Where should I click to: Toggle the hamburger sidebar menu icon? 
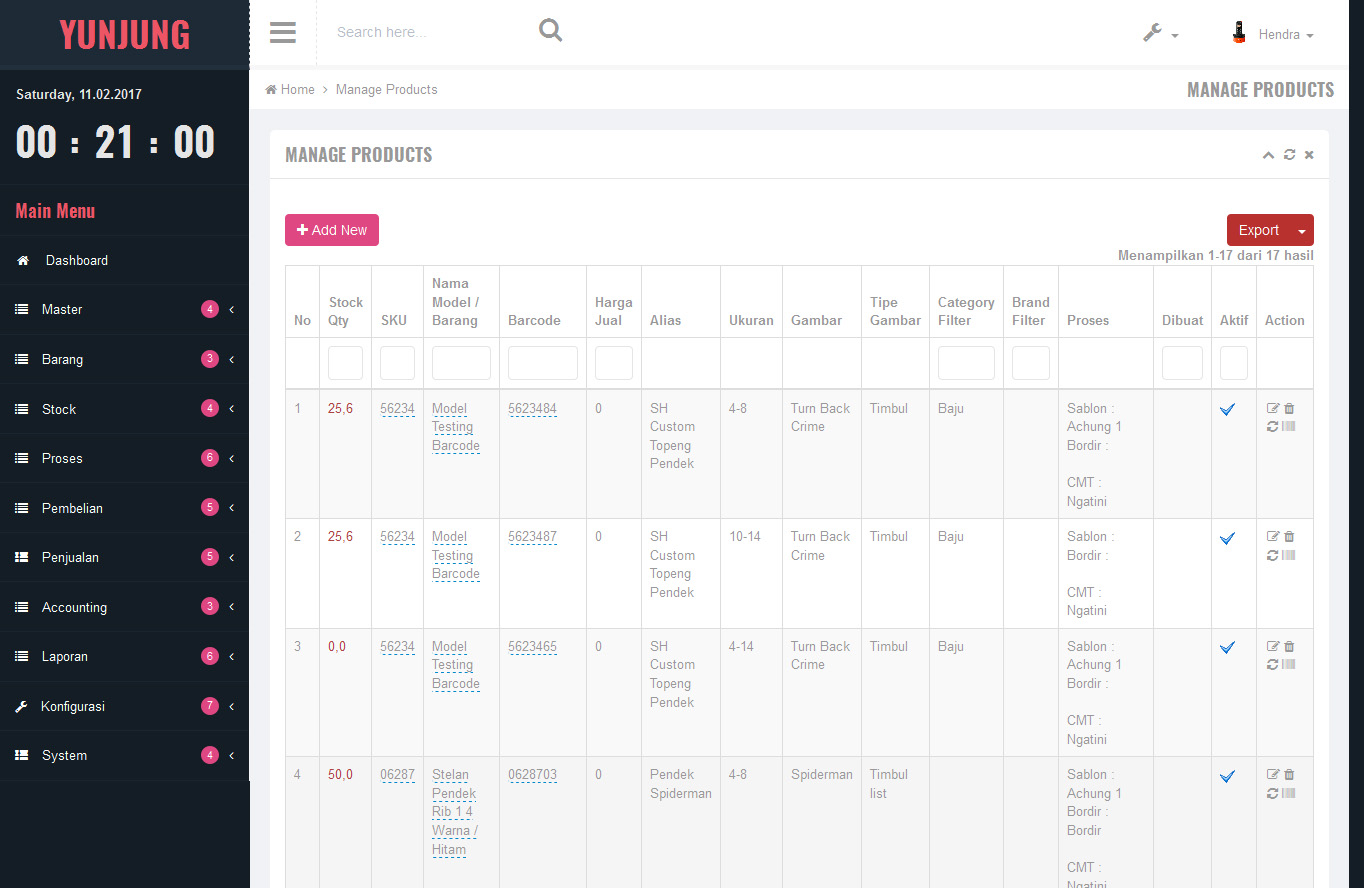tap(283, 33)
